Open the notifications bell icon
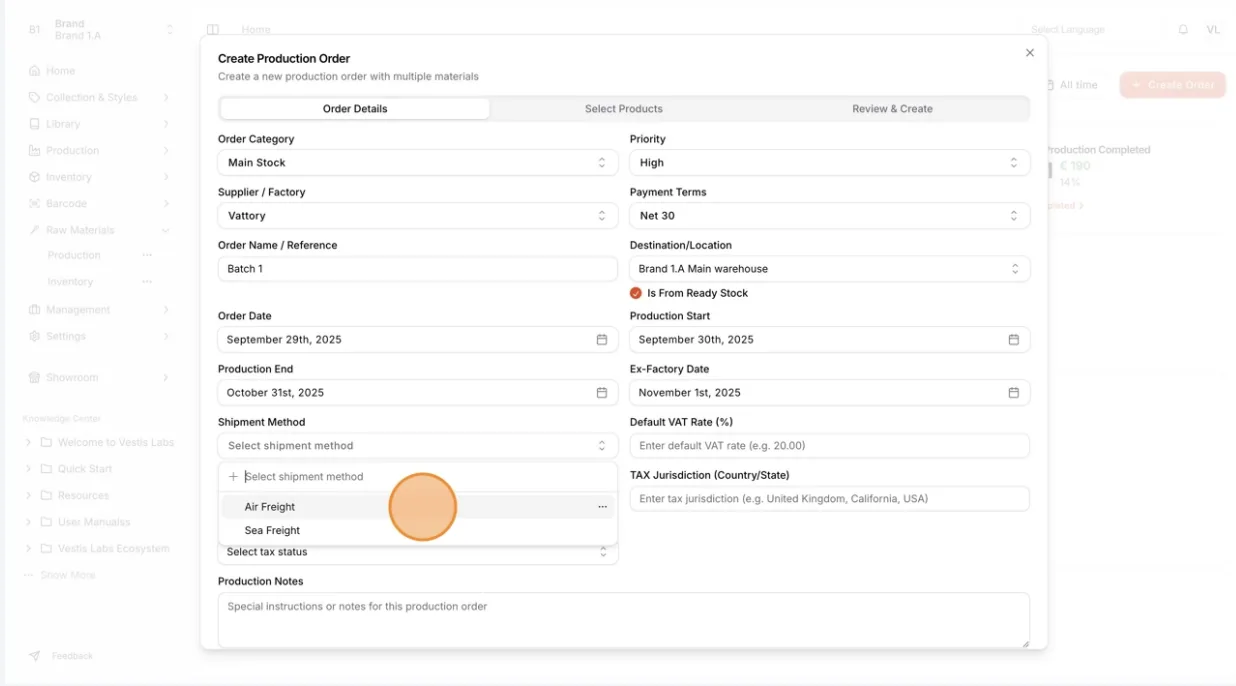The width and height of the screenshot is (1236, 686). pos(1183,30)
